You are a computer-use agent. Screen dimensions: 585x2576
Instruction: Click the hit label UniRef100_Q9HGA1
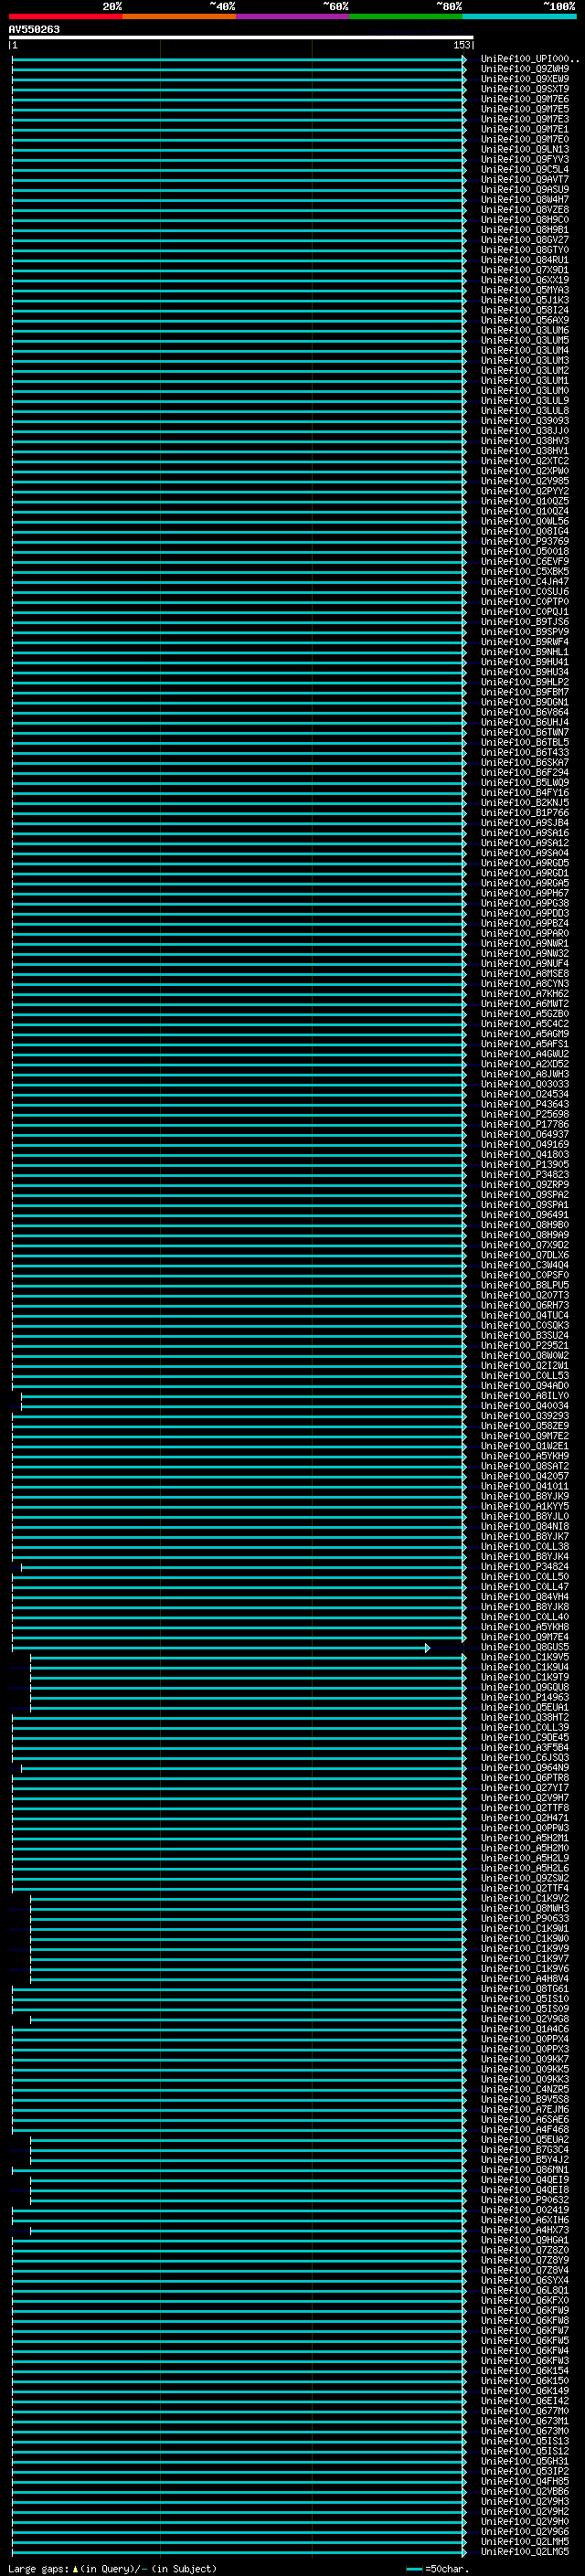(x=525, y=2240)
